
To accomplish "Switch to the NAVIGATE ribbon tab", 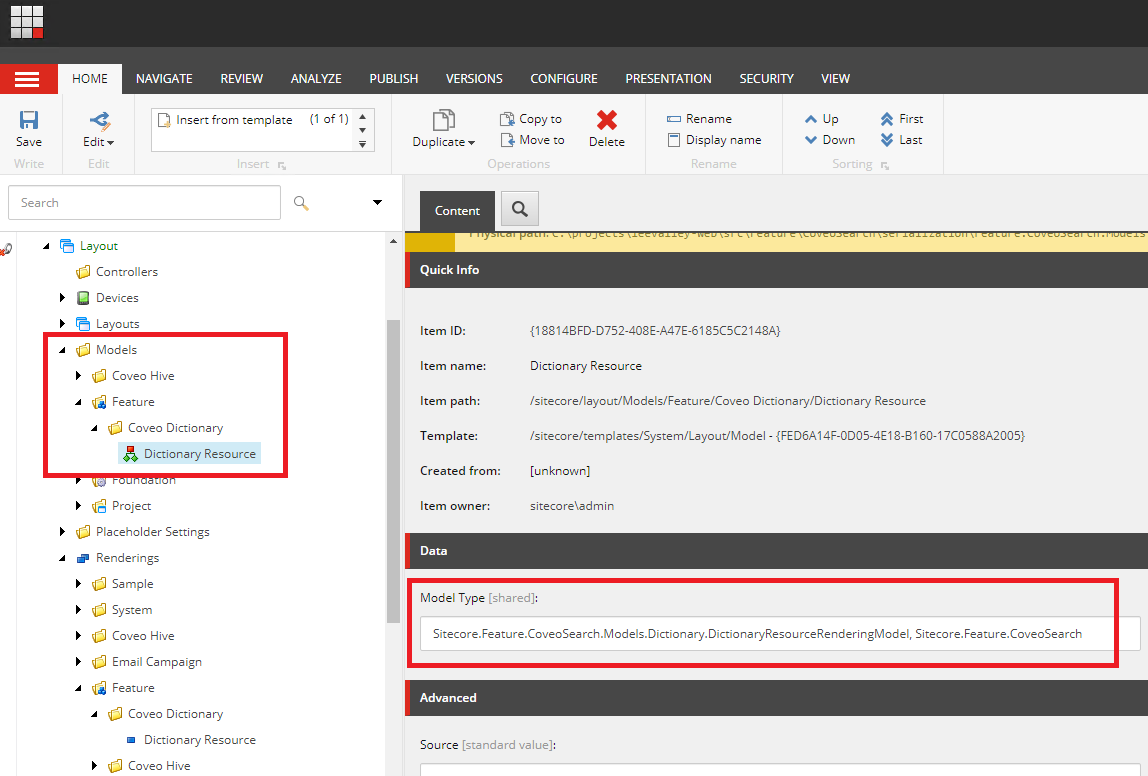I will click(164, 79).
